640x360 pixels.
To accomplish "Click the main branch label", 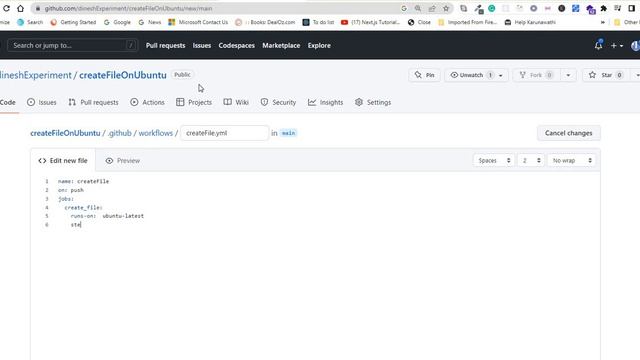I will point(288,133).
